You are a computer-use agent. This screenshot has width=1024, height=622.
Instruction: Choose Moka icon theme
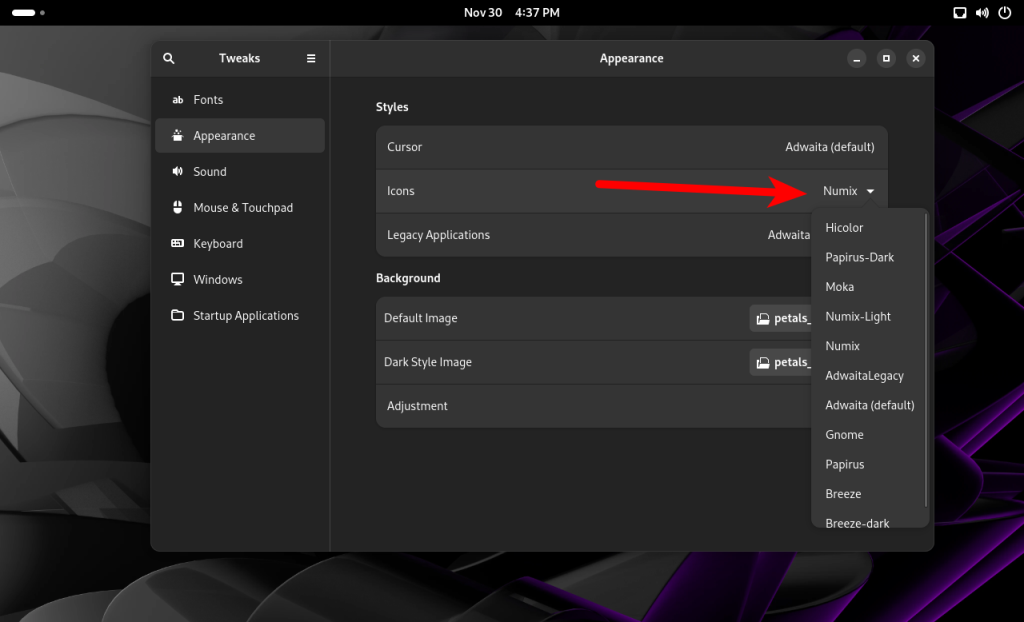coord(840,287)
